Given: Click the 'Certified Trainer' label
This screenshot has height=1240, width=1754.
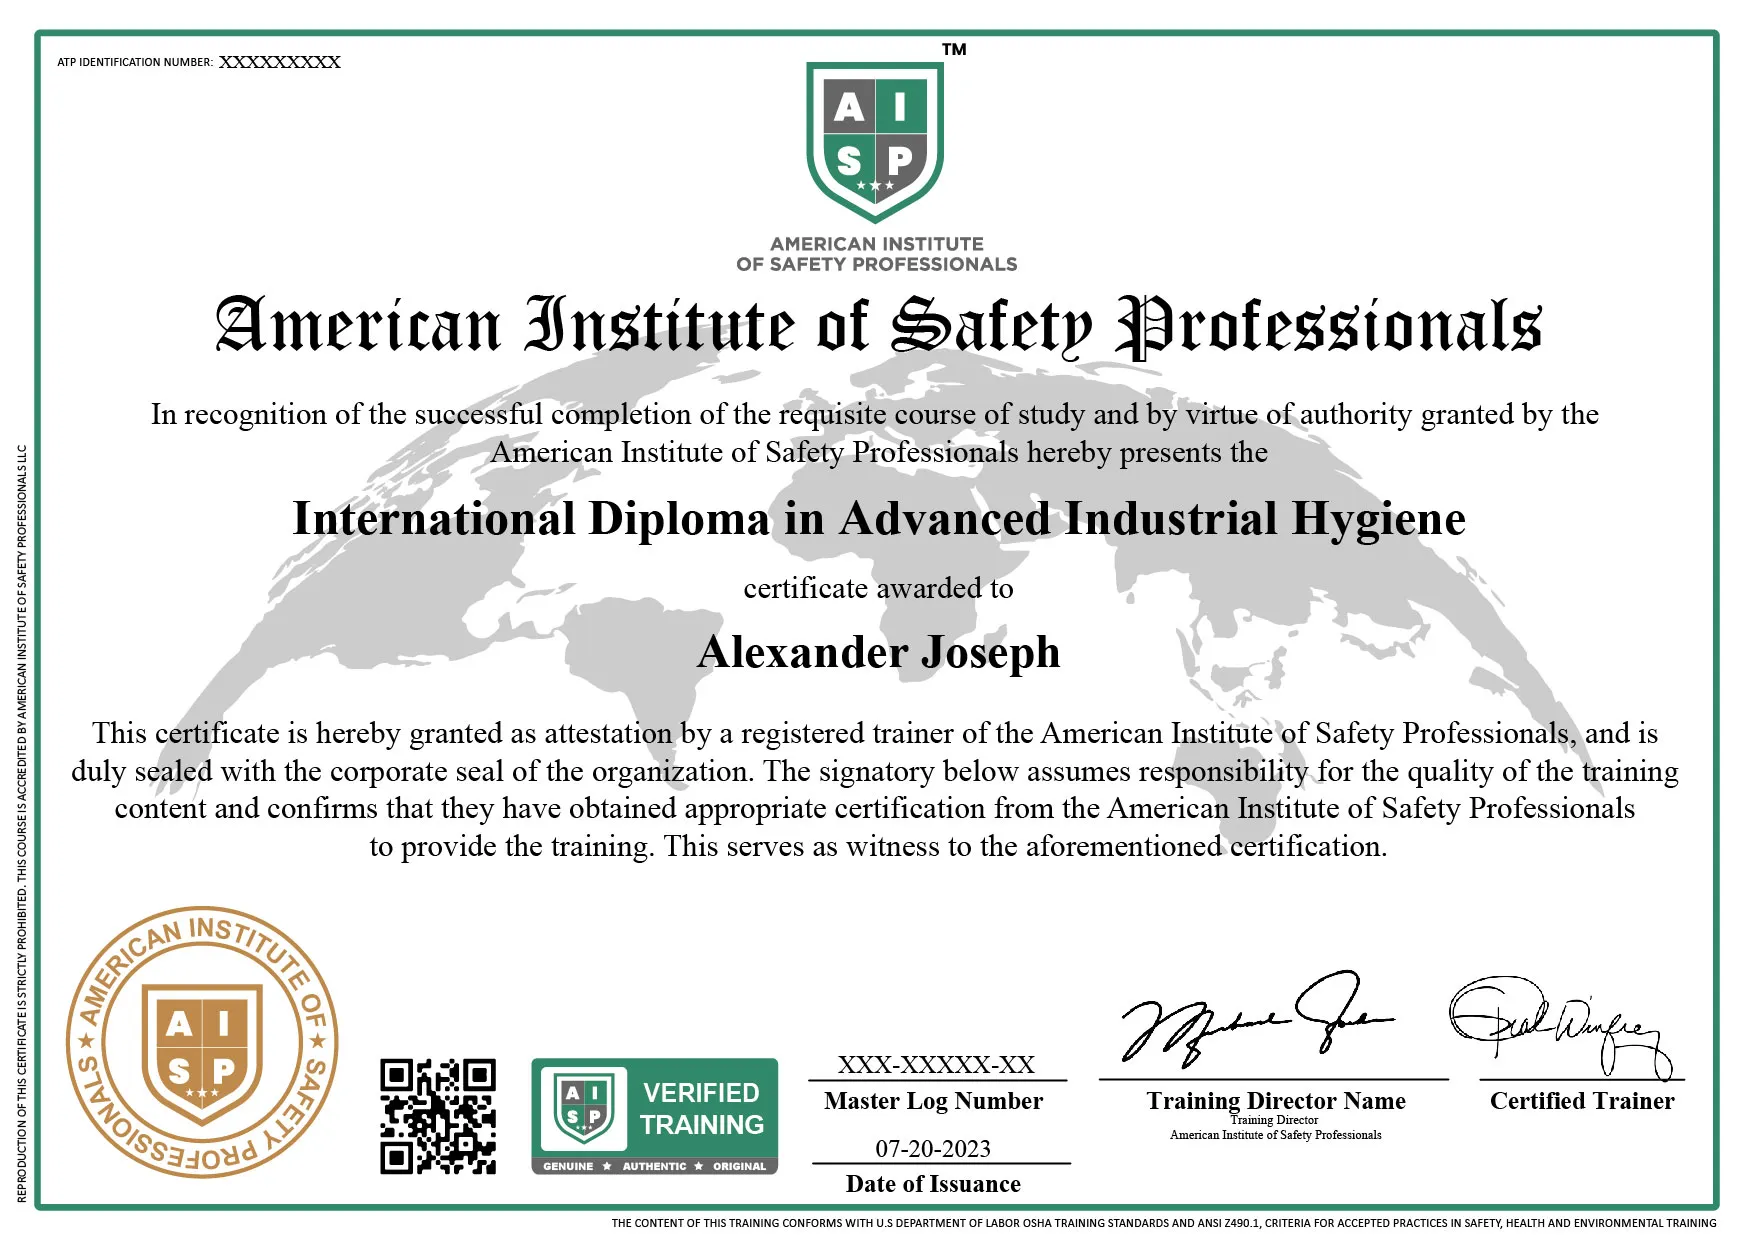Looking at the screenshot, I should (1582, 1101).
